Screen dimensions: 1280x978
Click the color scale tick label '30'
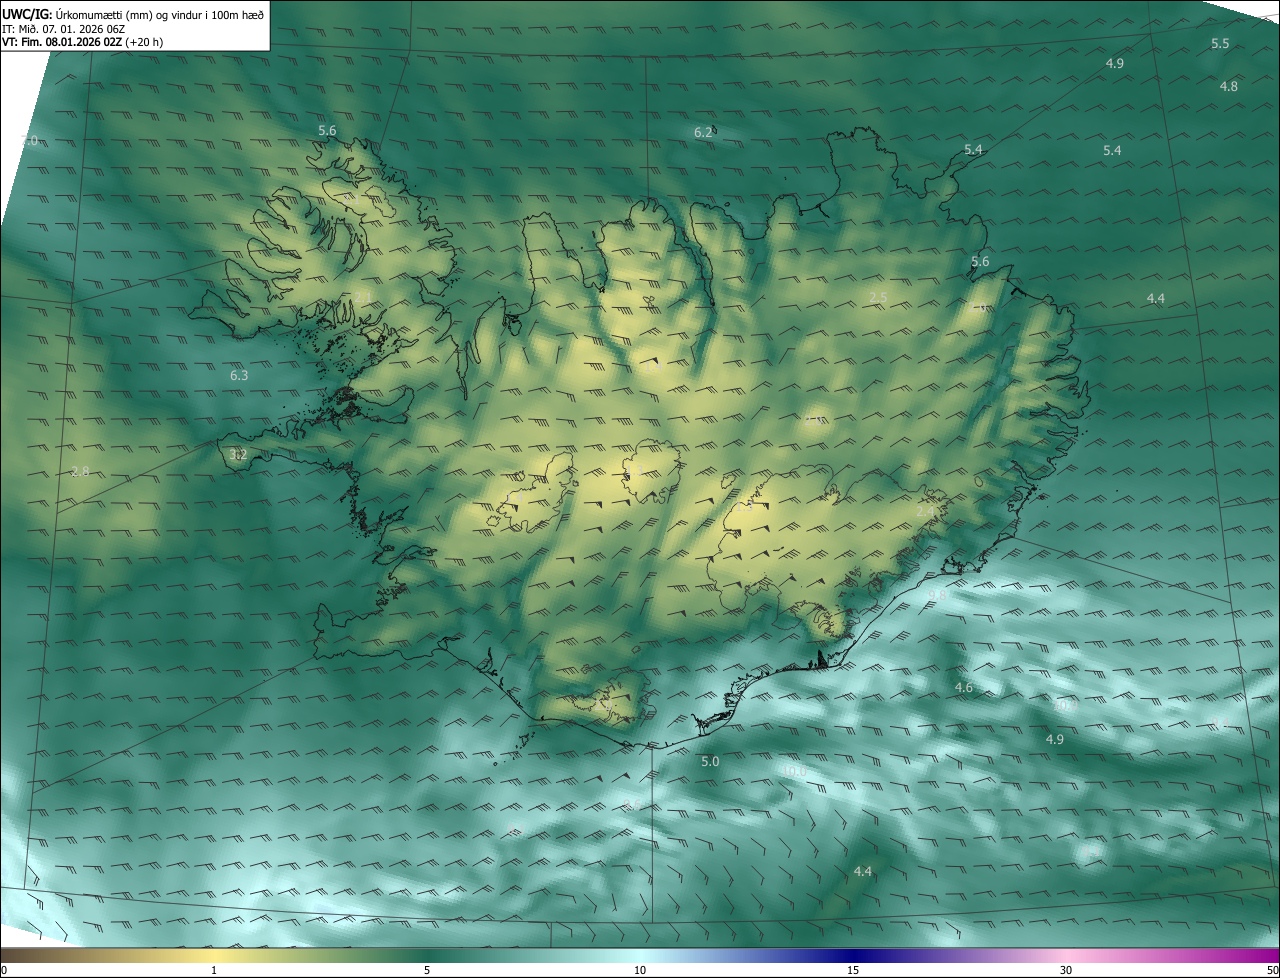tap(1066, 970)
